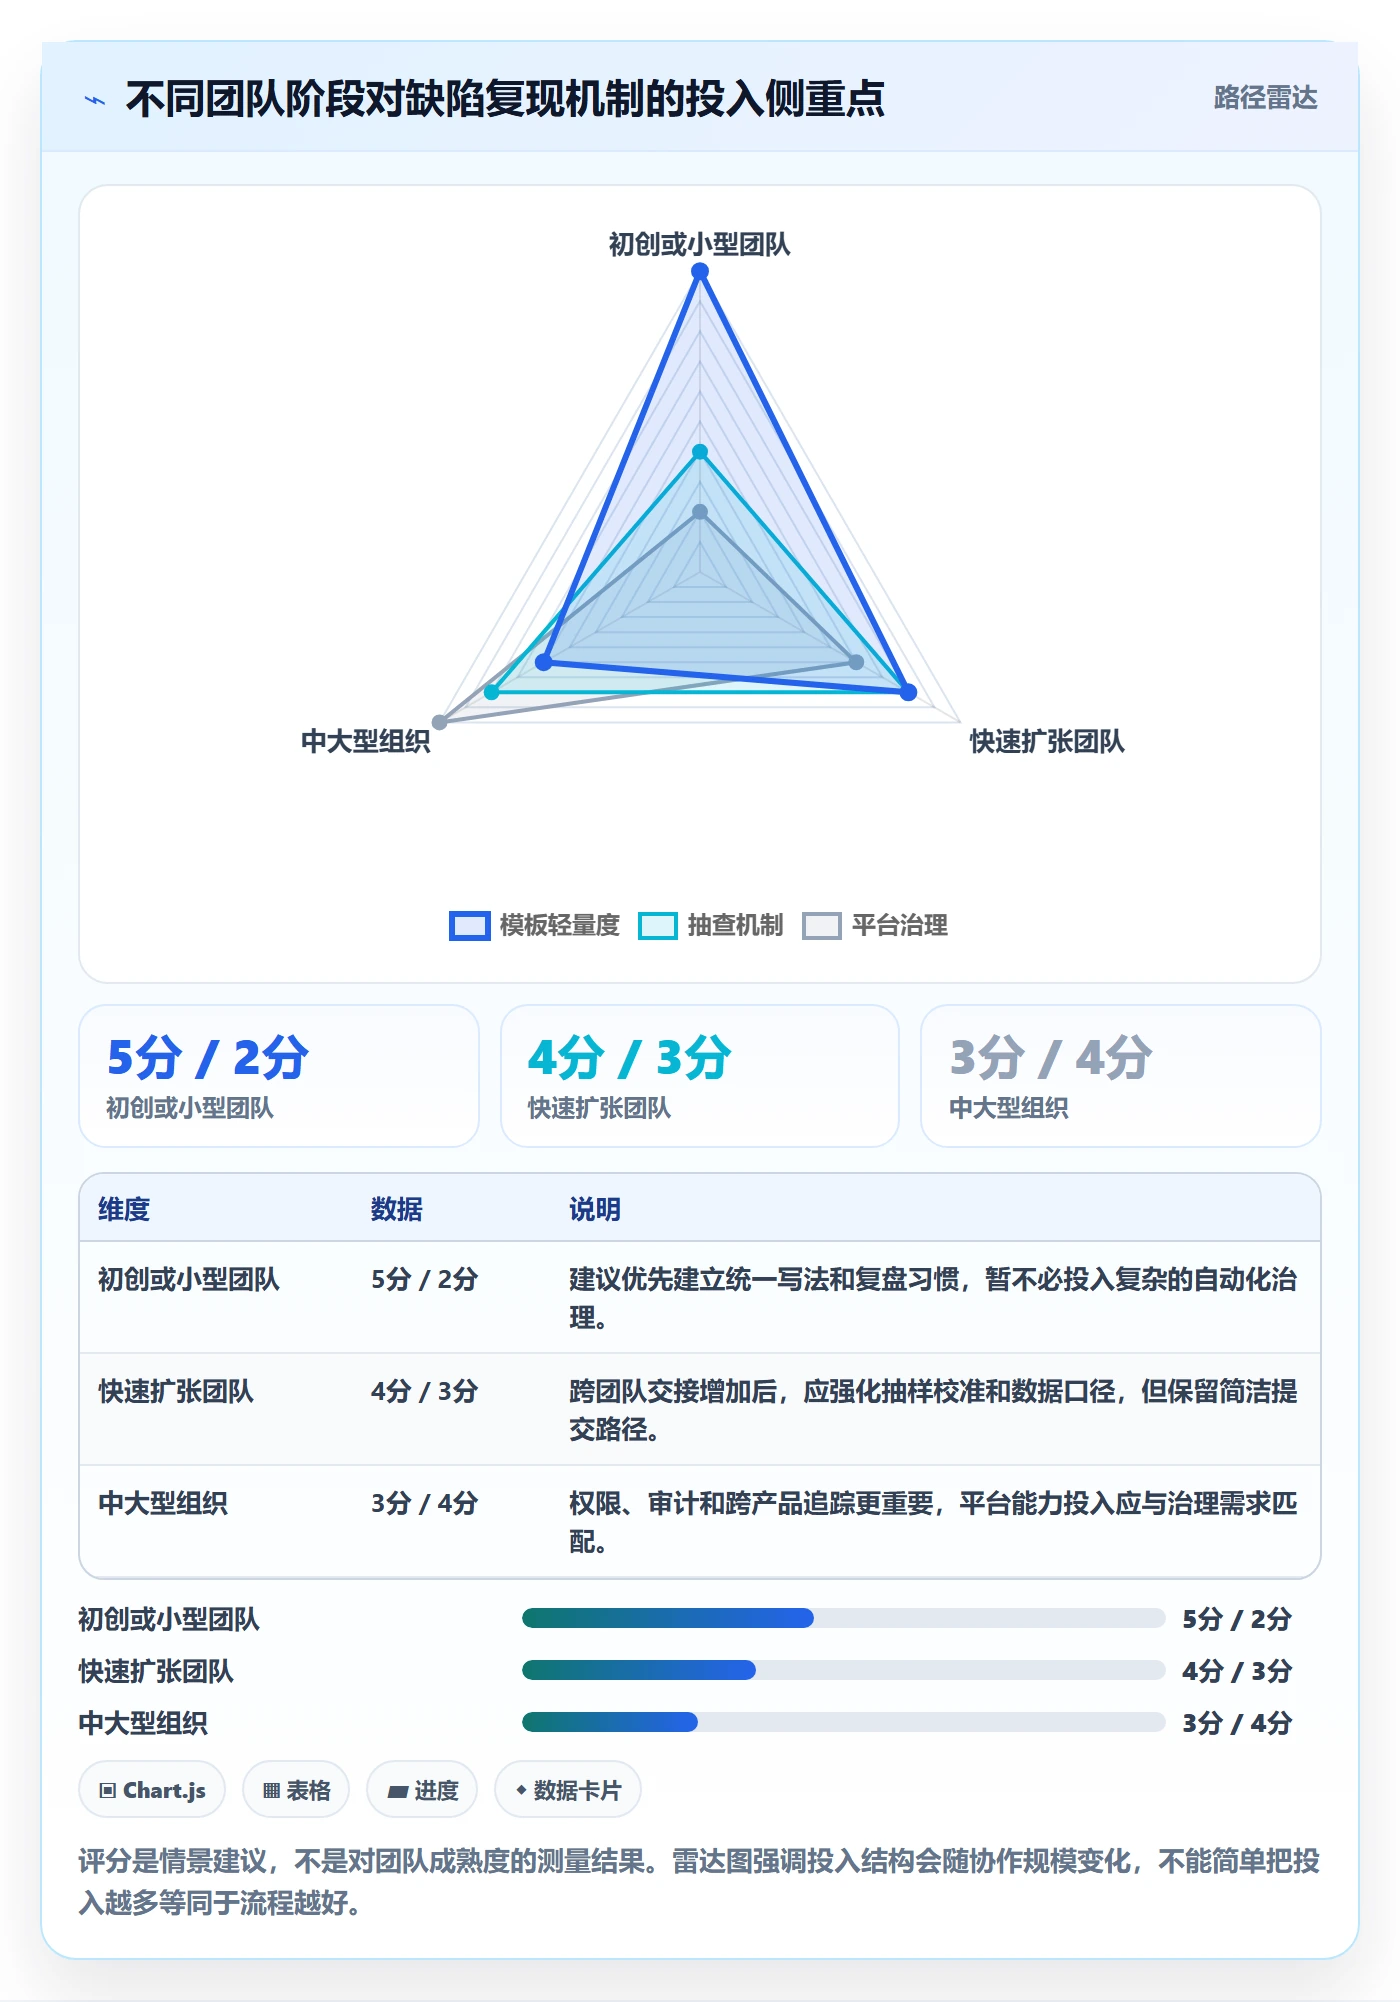
Task: Click table value 3分 / 4分
Action: (425, 1503)
